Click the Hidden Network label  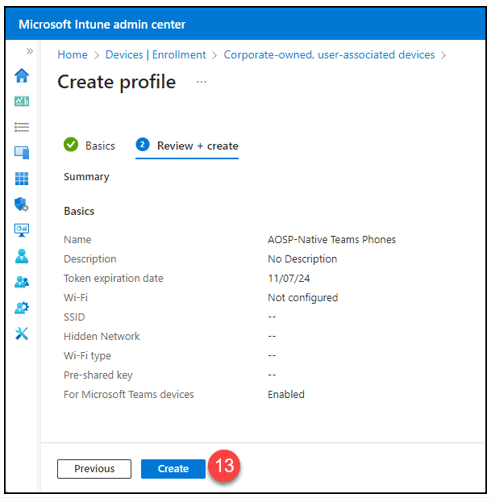click(x=102, y=336)
